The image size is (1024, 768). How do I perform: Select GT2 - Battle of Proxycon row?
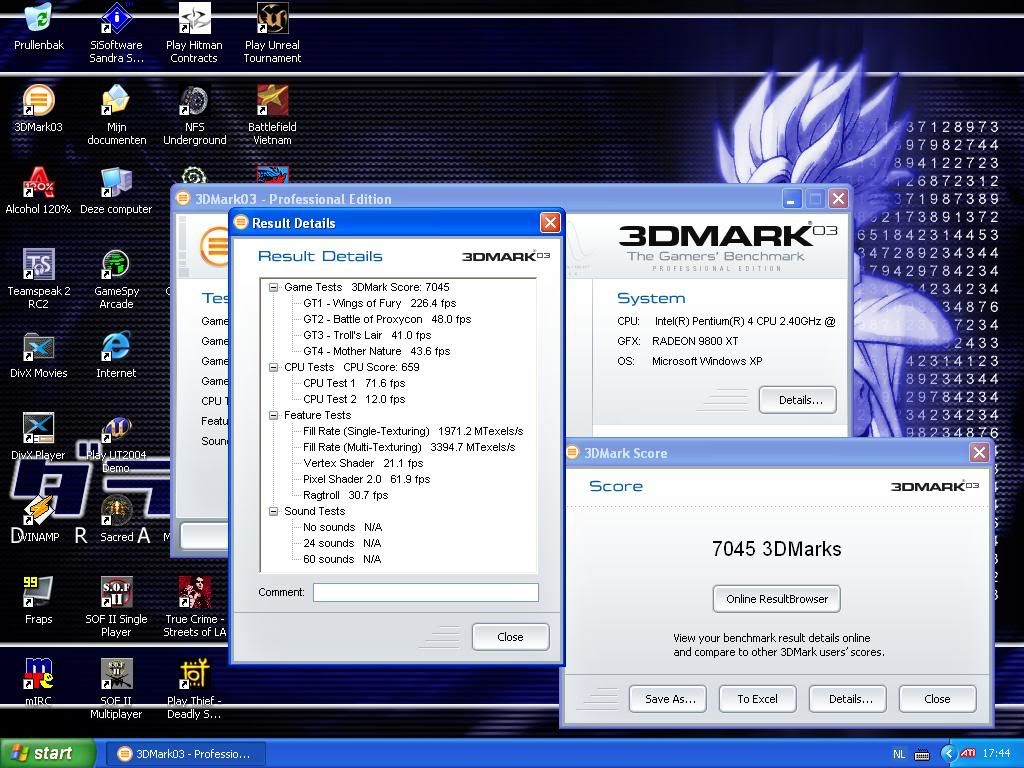[x=387, y=319]
